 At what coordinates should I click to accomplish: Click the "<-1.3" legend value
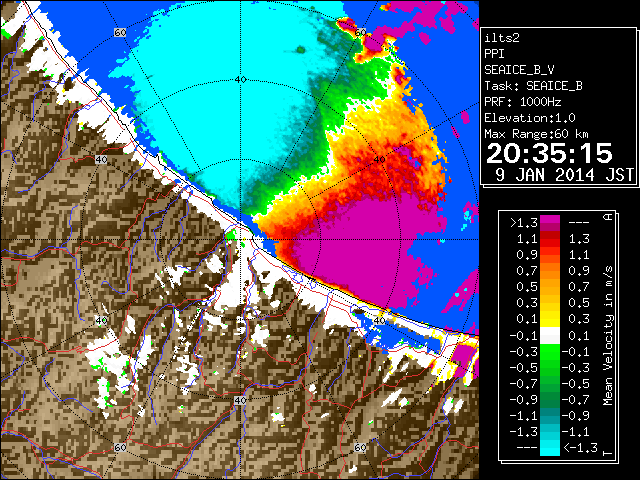tap(580, 448)
